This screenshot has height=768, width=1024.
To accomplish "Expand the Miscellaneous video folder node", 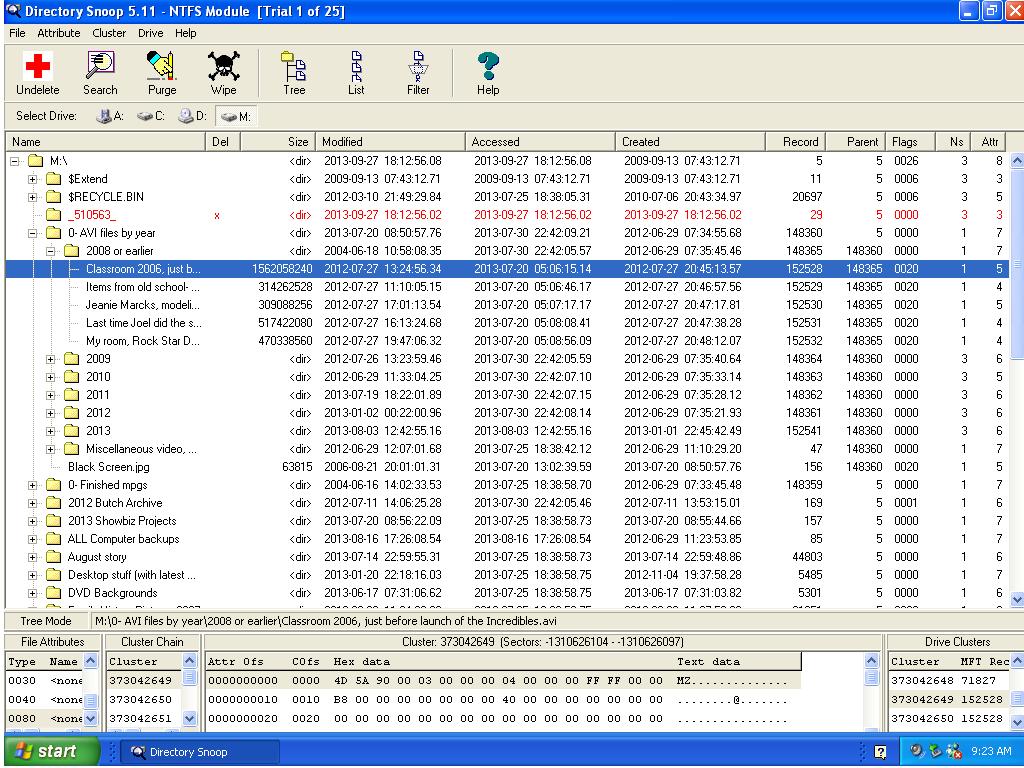I will pos(50,449).
